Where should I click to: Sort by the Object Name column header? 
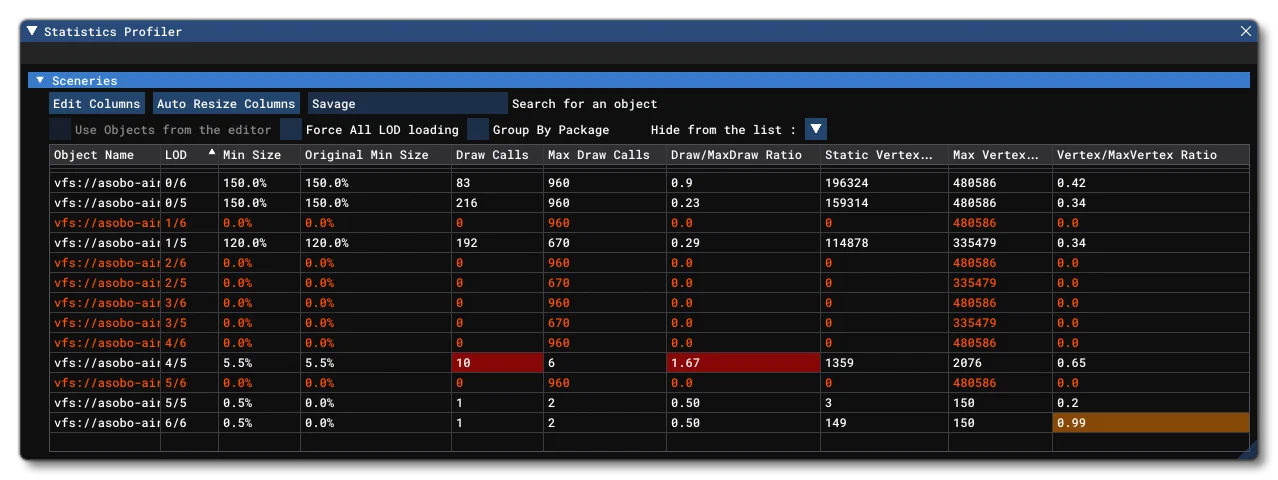105,155
